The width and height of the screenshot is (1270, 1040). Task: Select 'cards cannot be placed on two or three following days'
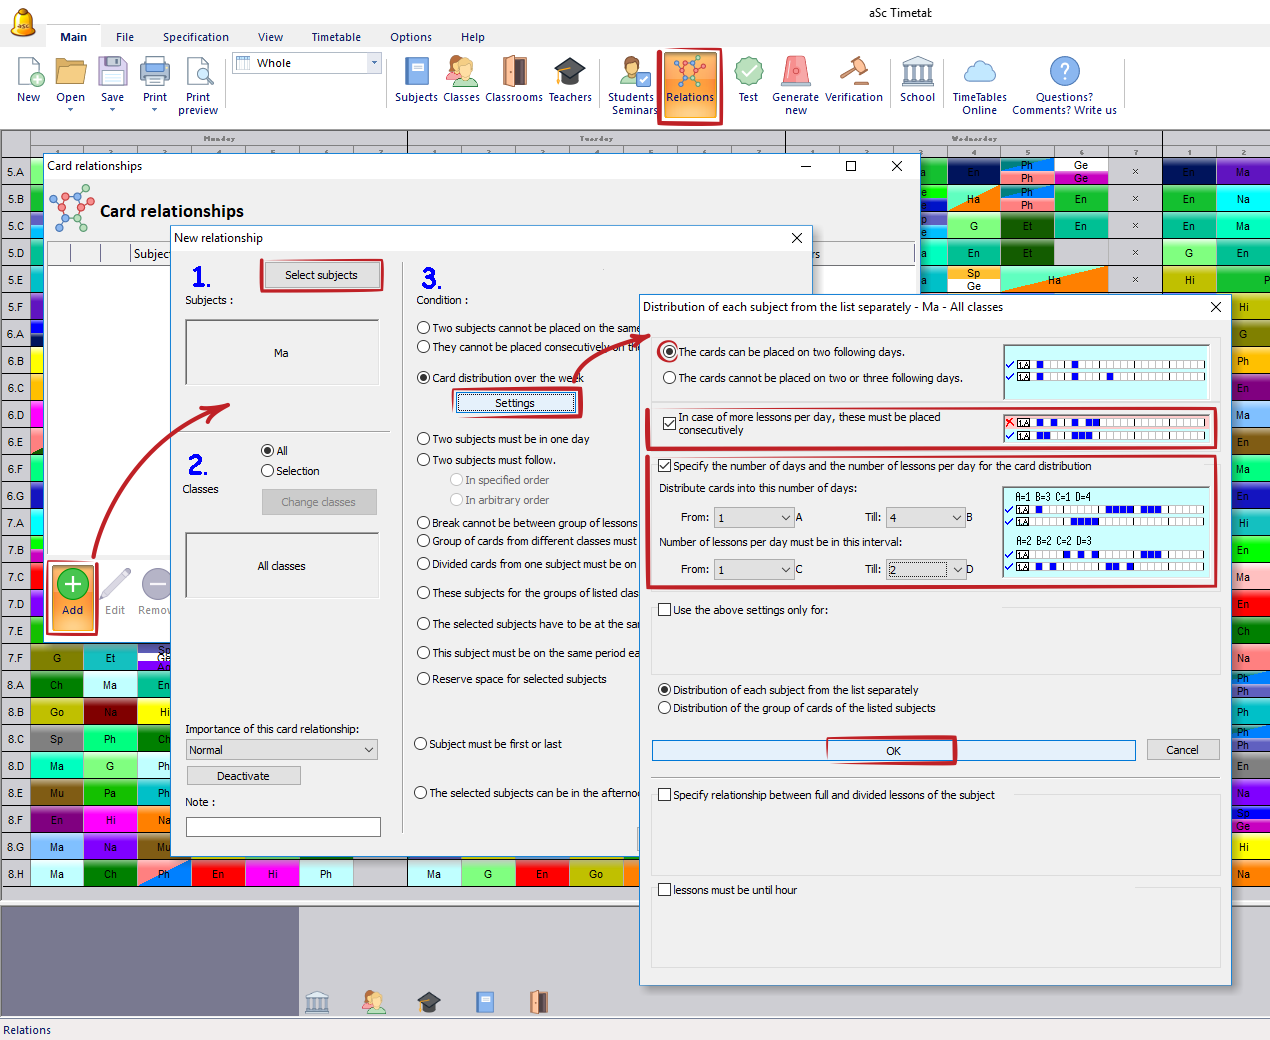(x=670, y=378)
